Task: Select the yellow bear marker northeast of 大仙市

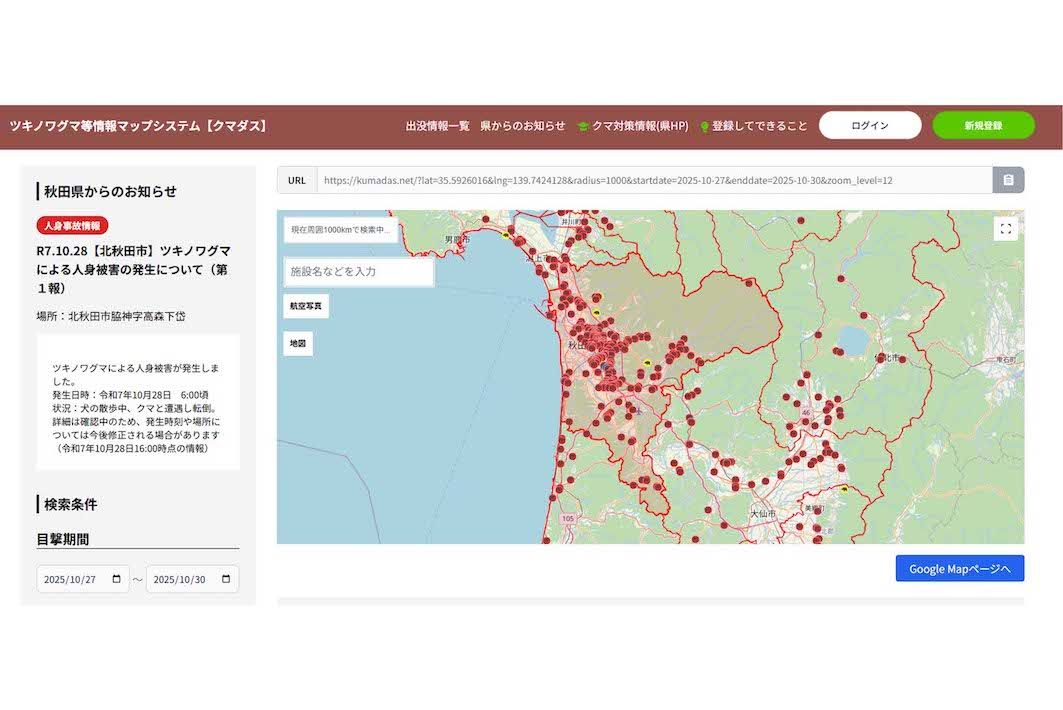Action: pyautogui.click(x=845, y=489)
